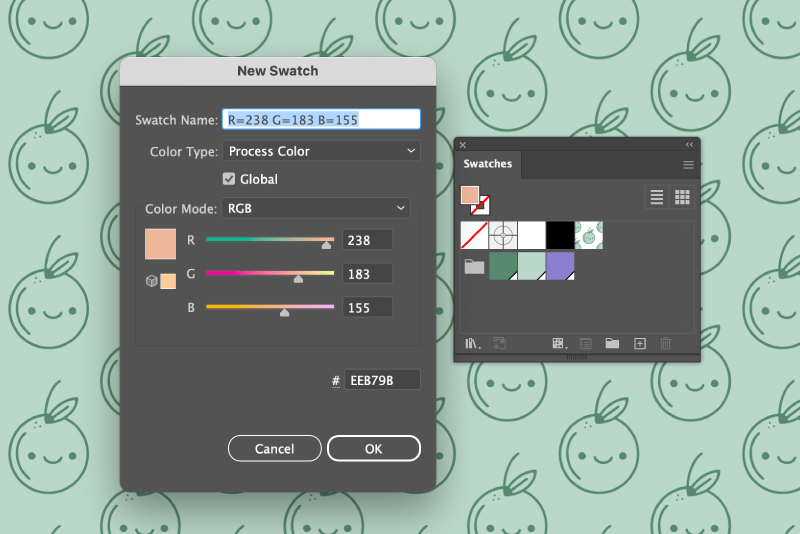Screen dimensions: 800x534
Task: Click the B slider track
Action: pyautogui.click(x=270, y=307)
